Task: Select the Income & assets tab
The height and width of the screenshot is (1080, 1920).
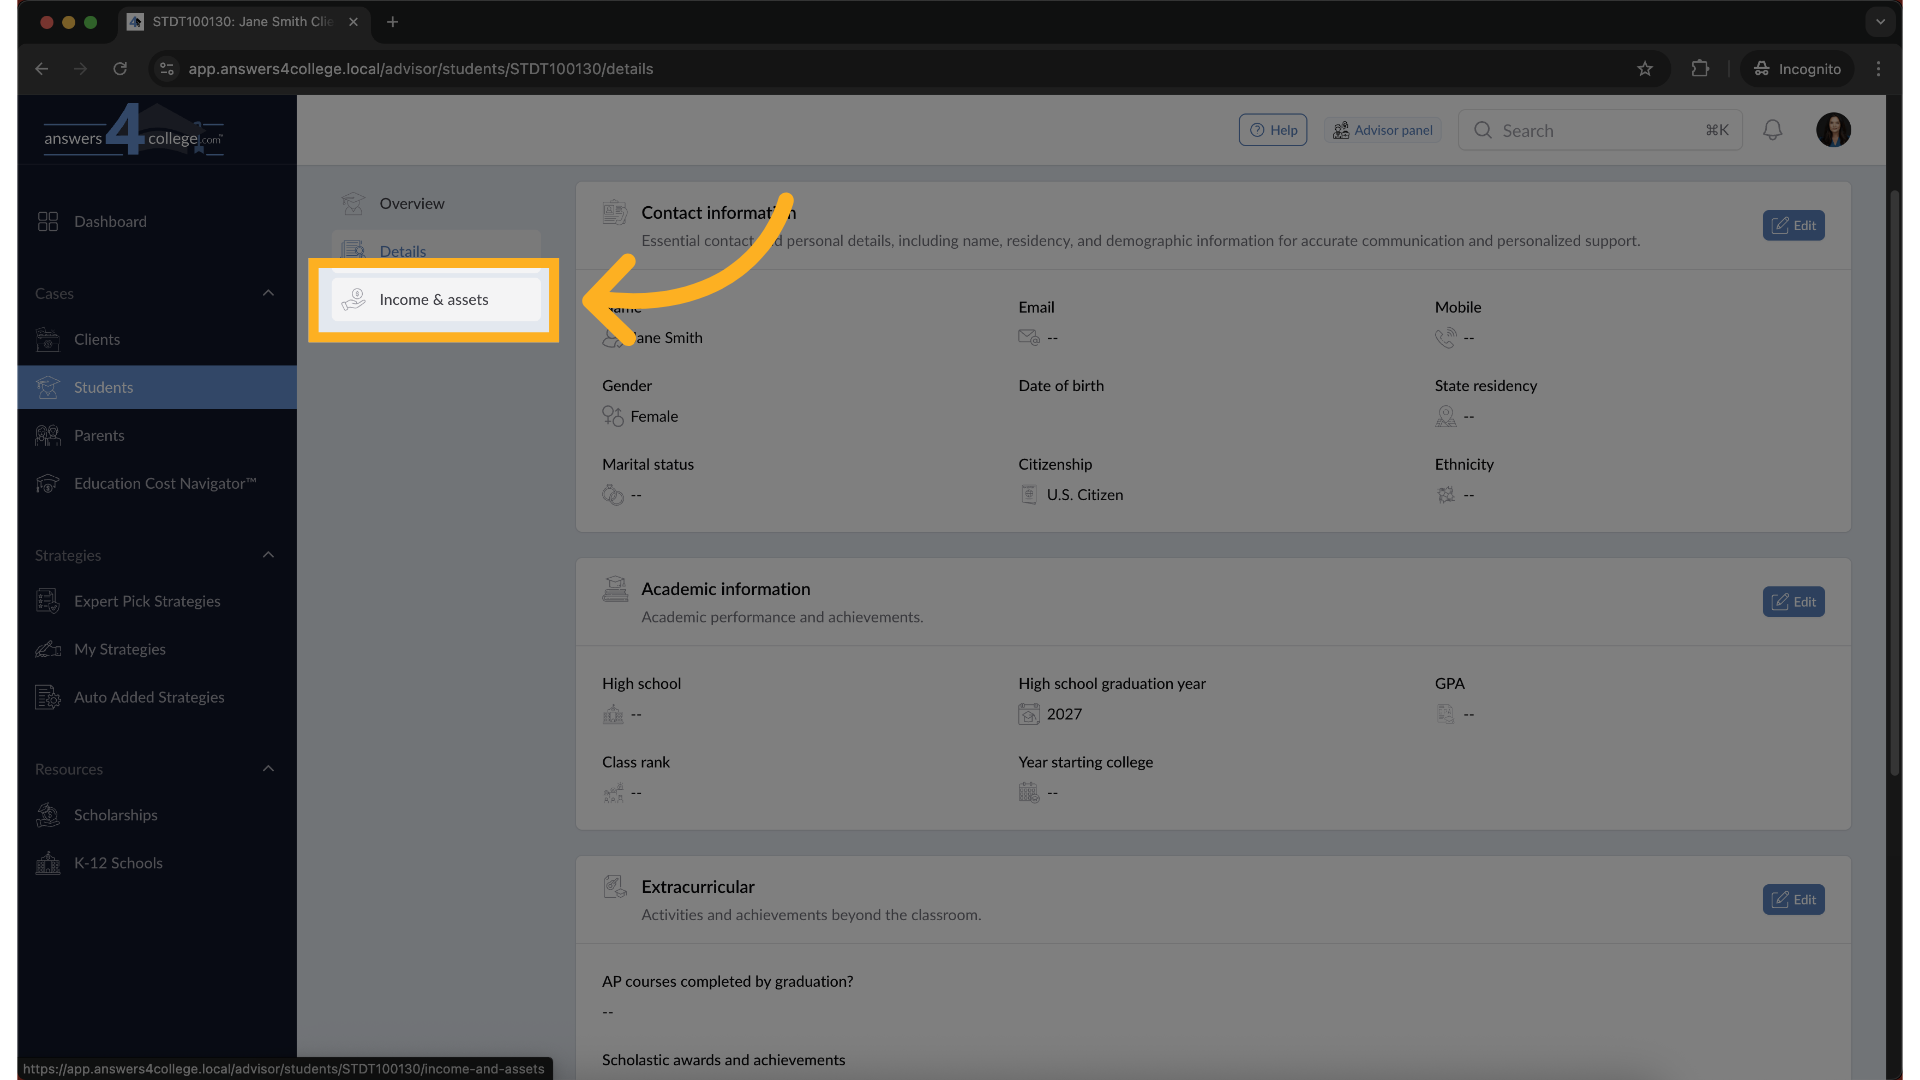Action: [434, 300]
